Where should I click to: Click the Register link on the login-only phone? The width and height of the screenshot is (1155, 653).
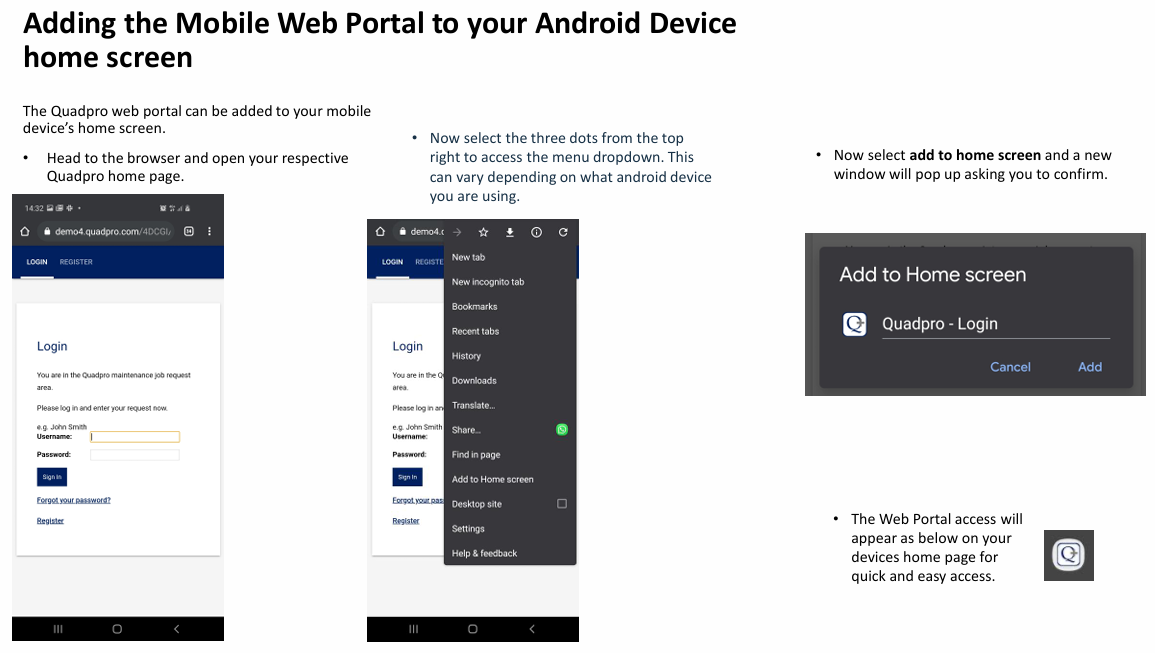[x=50, y=521]
